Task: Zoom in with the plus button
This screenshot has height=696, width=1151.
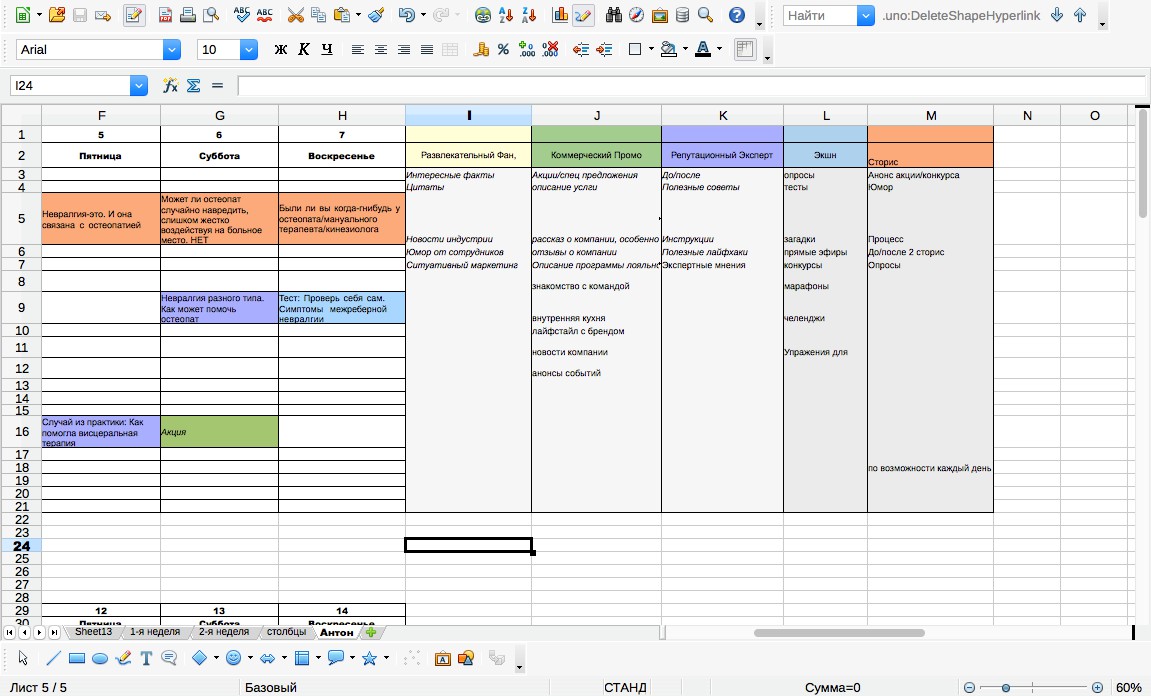Action: point(1097,688)
